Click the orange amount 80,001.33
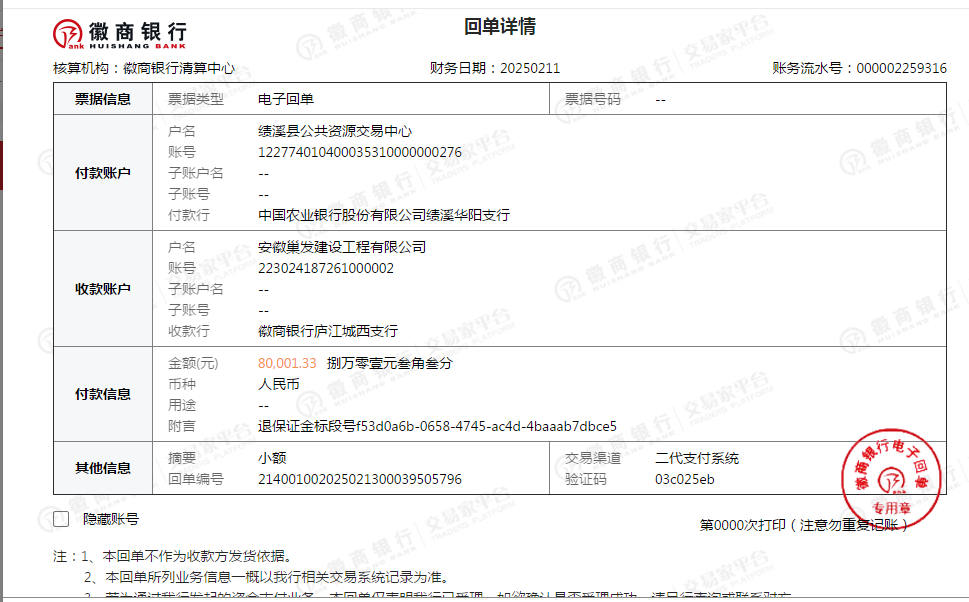 coord(287,363)
